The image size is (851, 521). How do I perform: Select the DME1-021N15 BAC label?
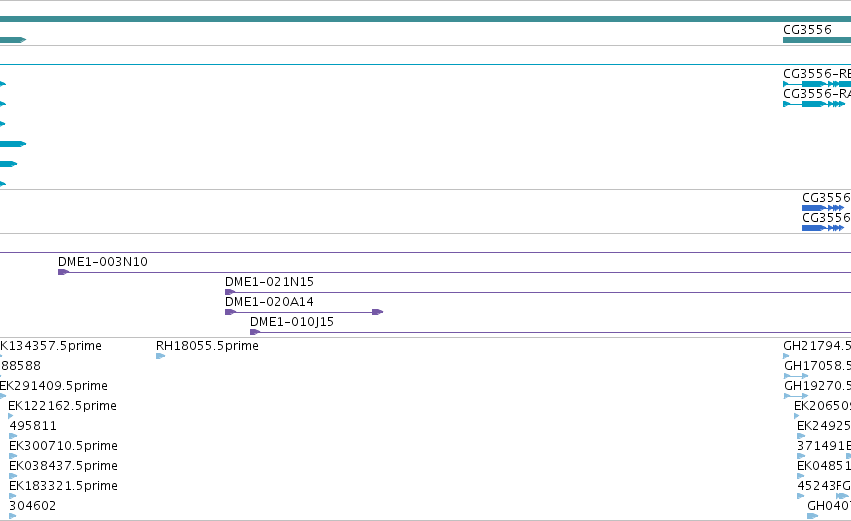coord(269,282)
